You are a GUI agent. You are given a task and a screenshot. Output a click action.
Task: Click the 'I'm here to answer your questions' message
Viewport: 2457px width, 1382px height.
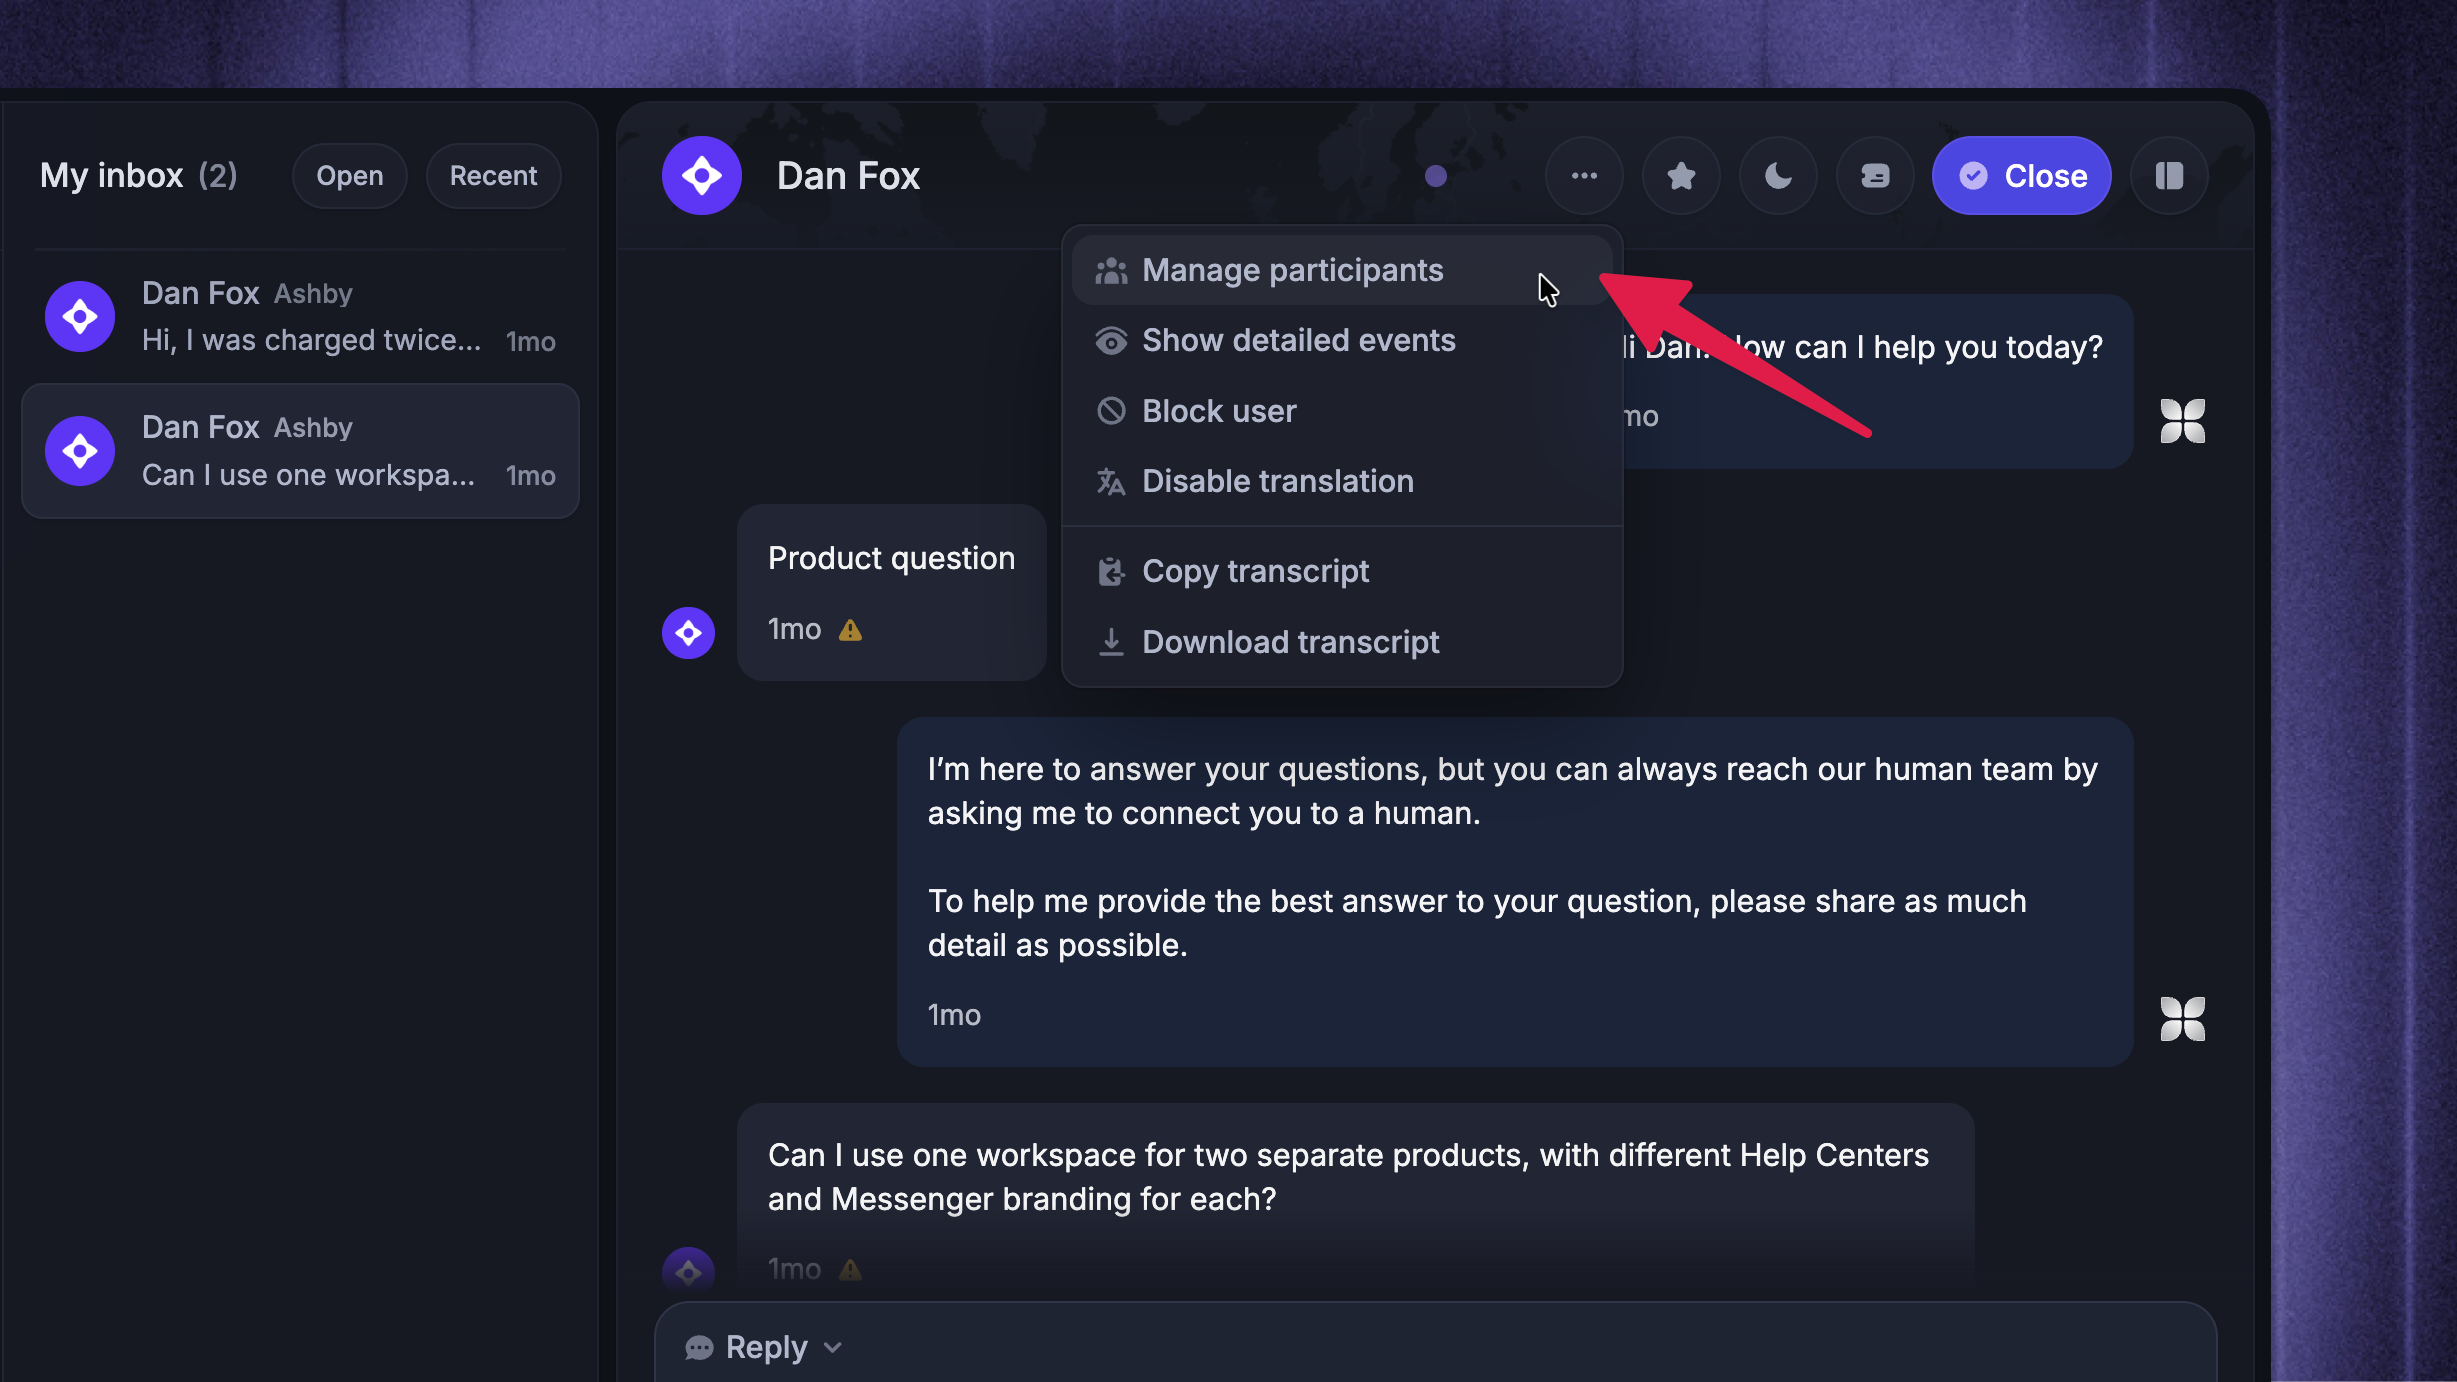point(1514,892)
